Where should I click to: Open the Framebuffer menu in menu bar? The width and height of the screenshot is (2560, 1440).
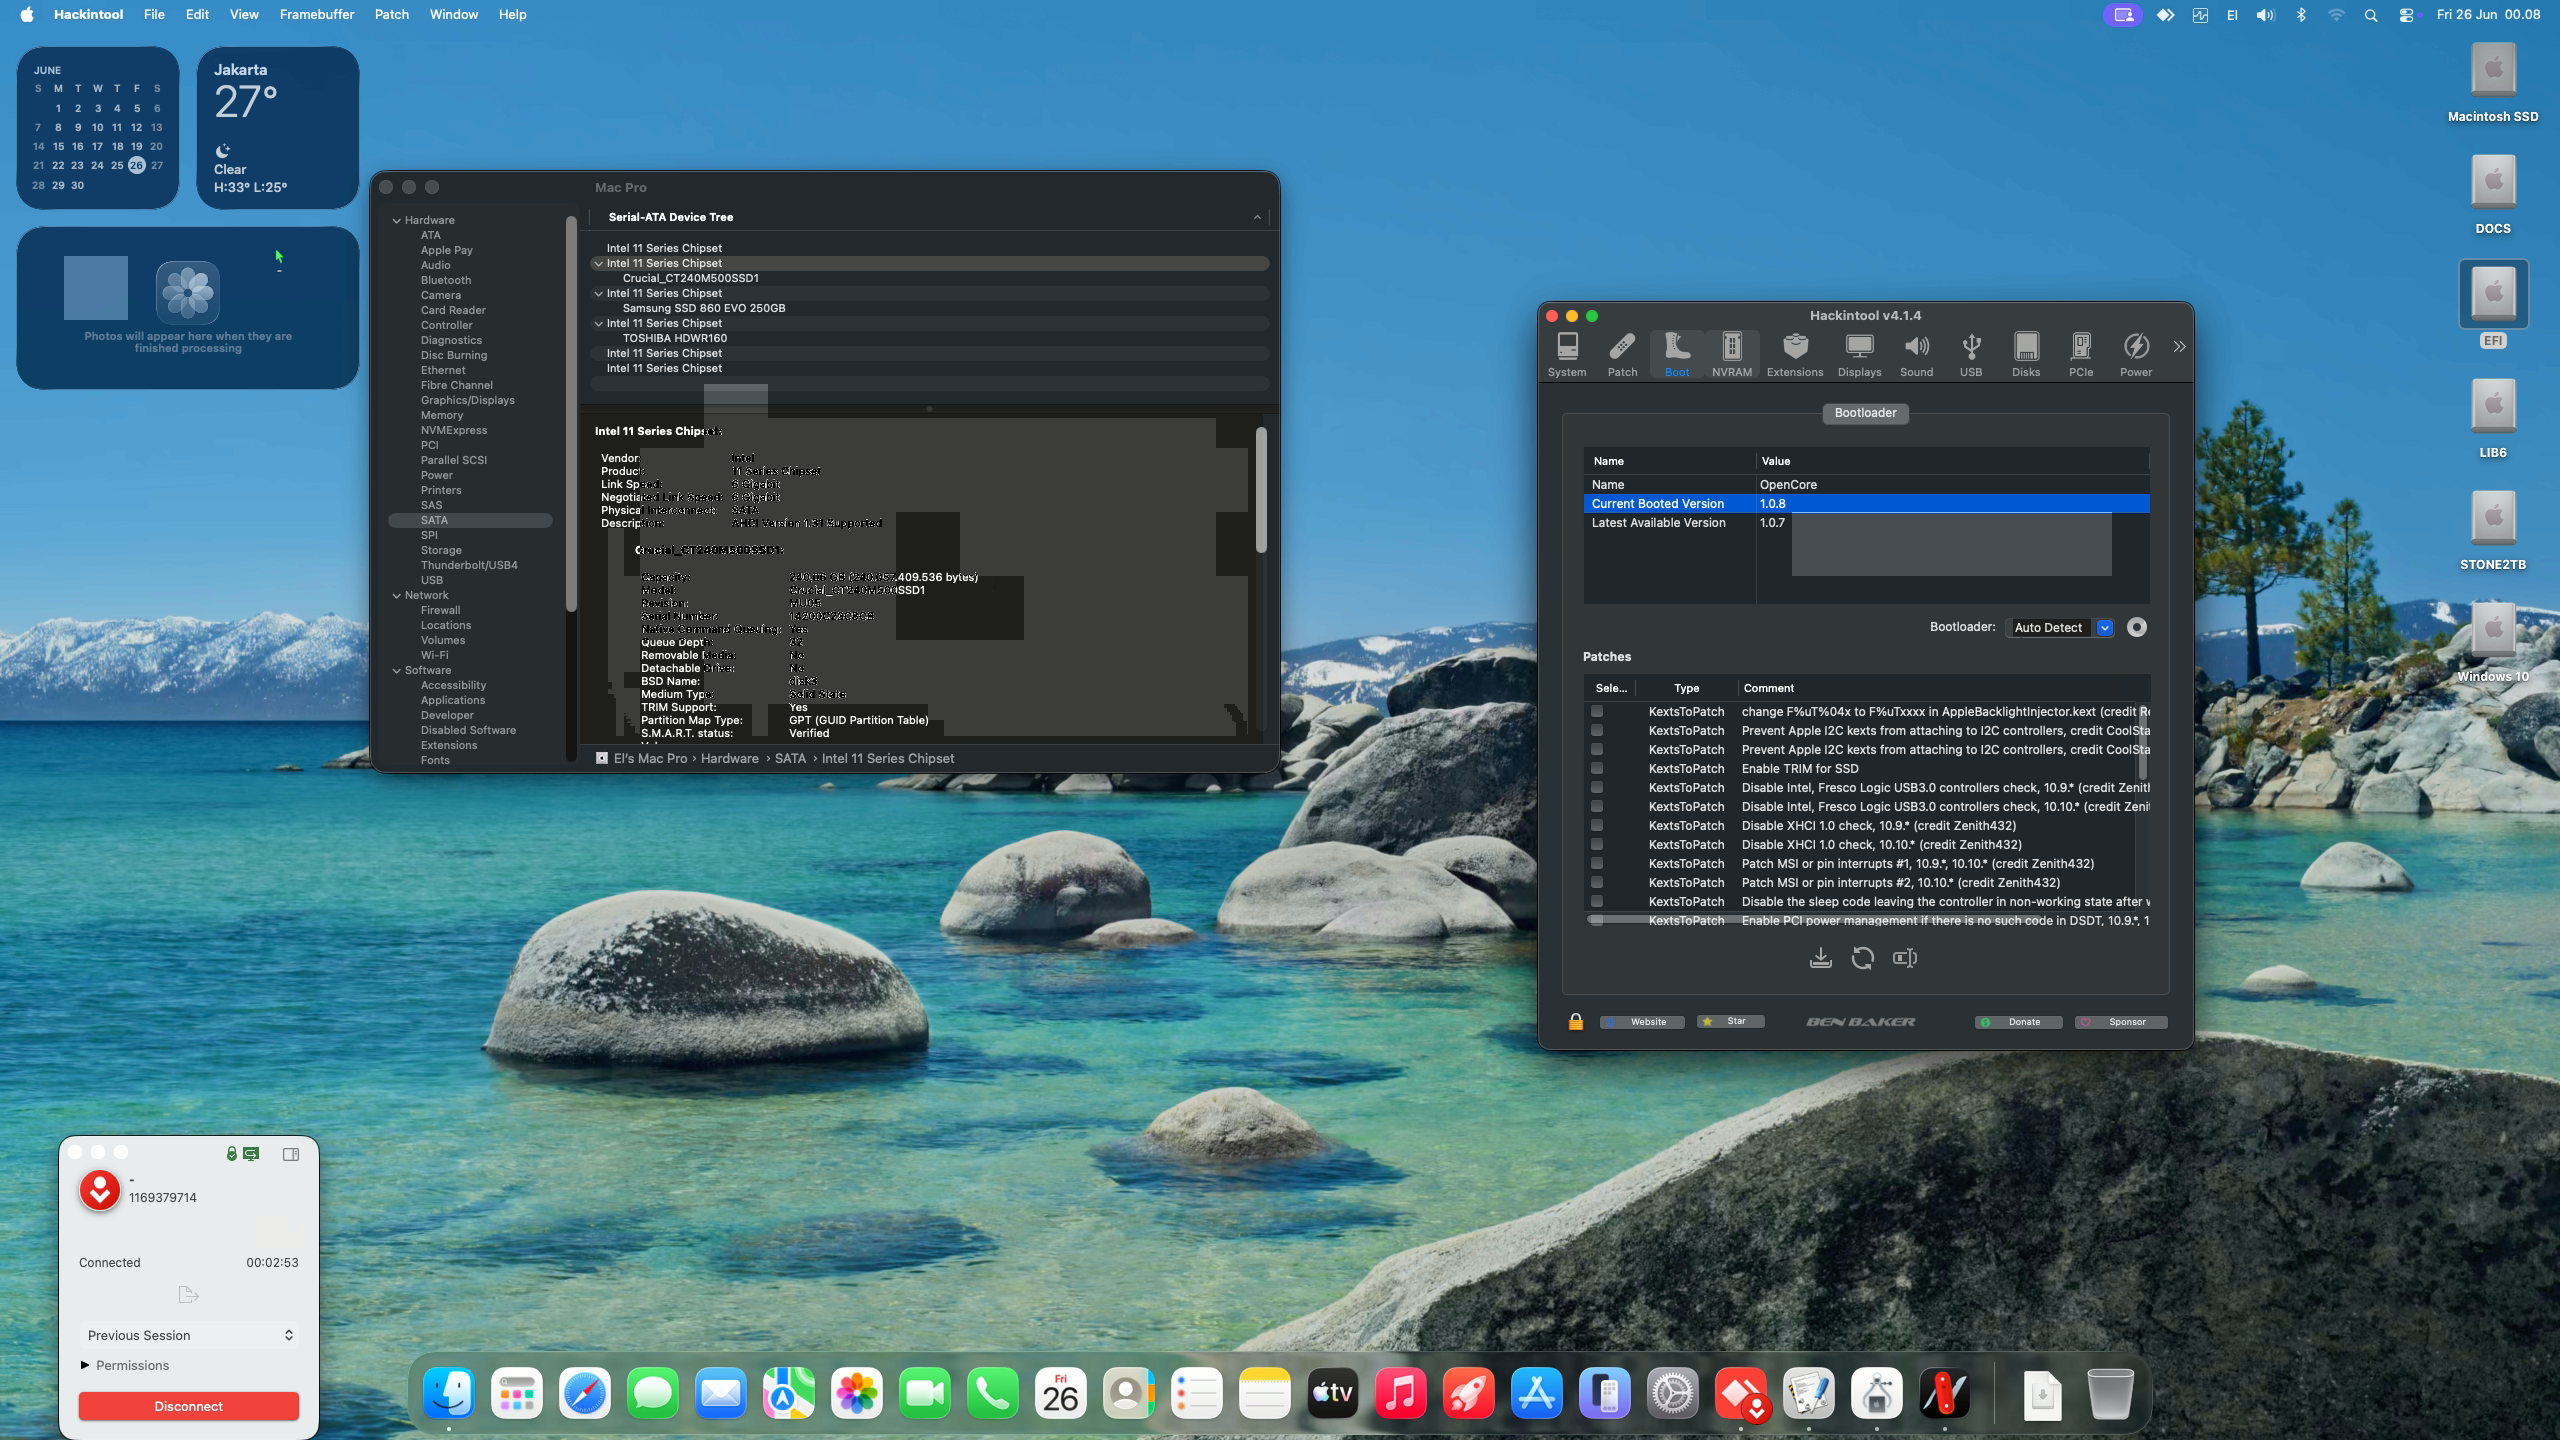coord(316,14)
